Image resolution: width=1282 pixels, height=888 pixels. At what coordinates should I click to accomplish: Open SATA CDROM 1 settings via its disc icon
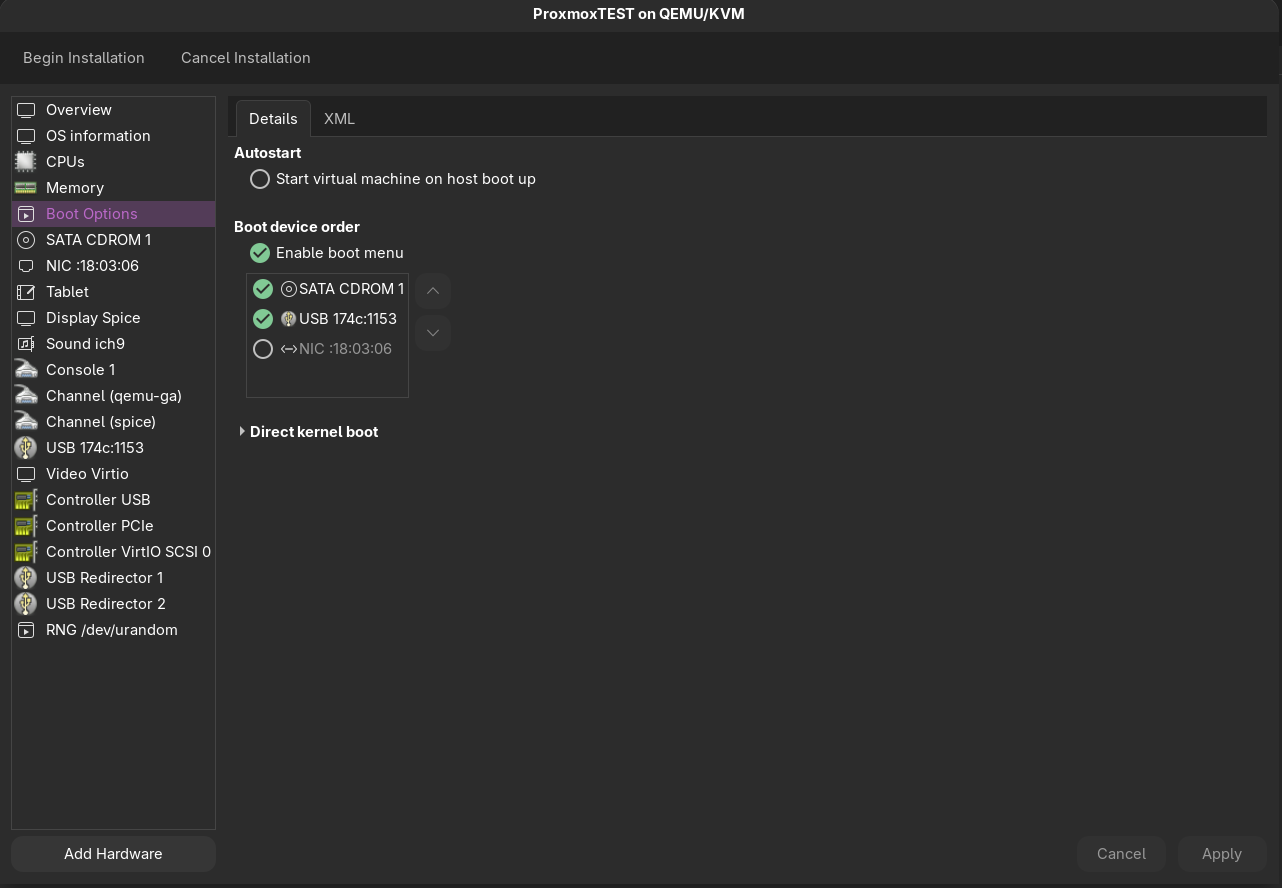click(x=25, y=240)
